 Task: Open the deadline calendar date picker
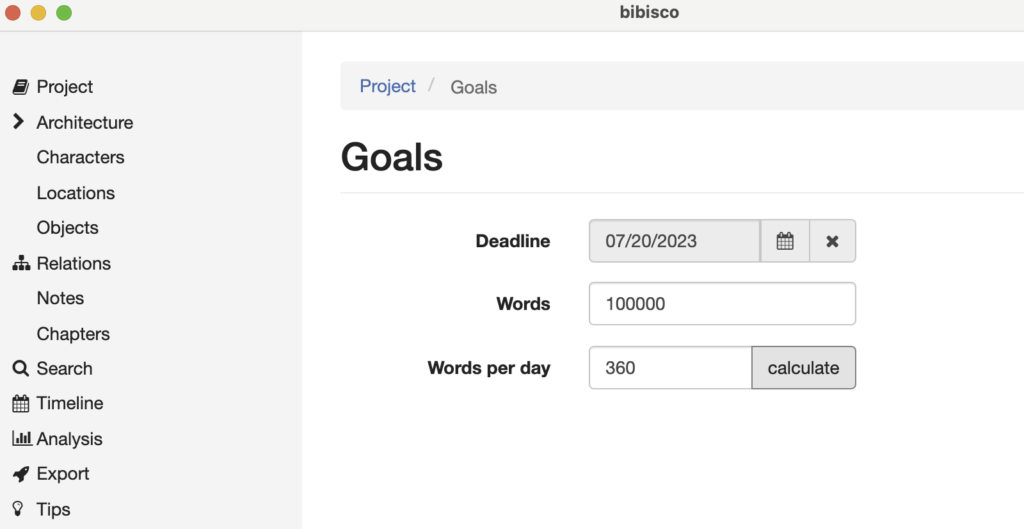785,241
